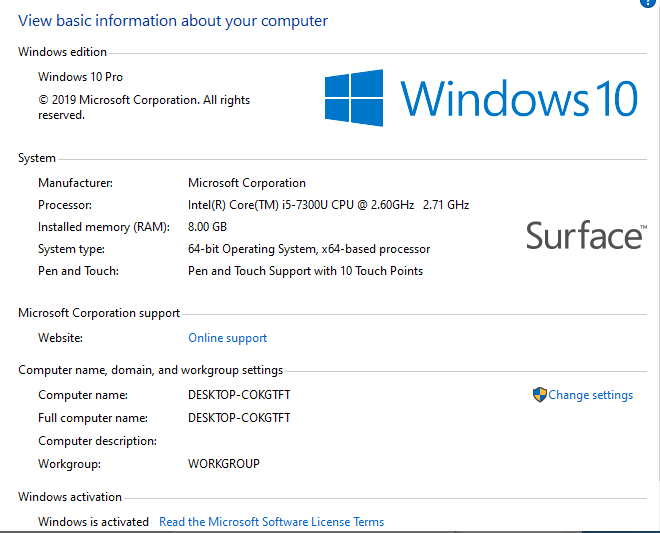Click the Windows 10 wordmark text
The width and height of the screenshot is (660, 533).
click(x=518, y=99)
